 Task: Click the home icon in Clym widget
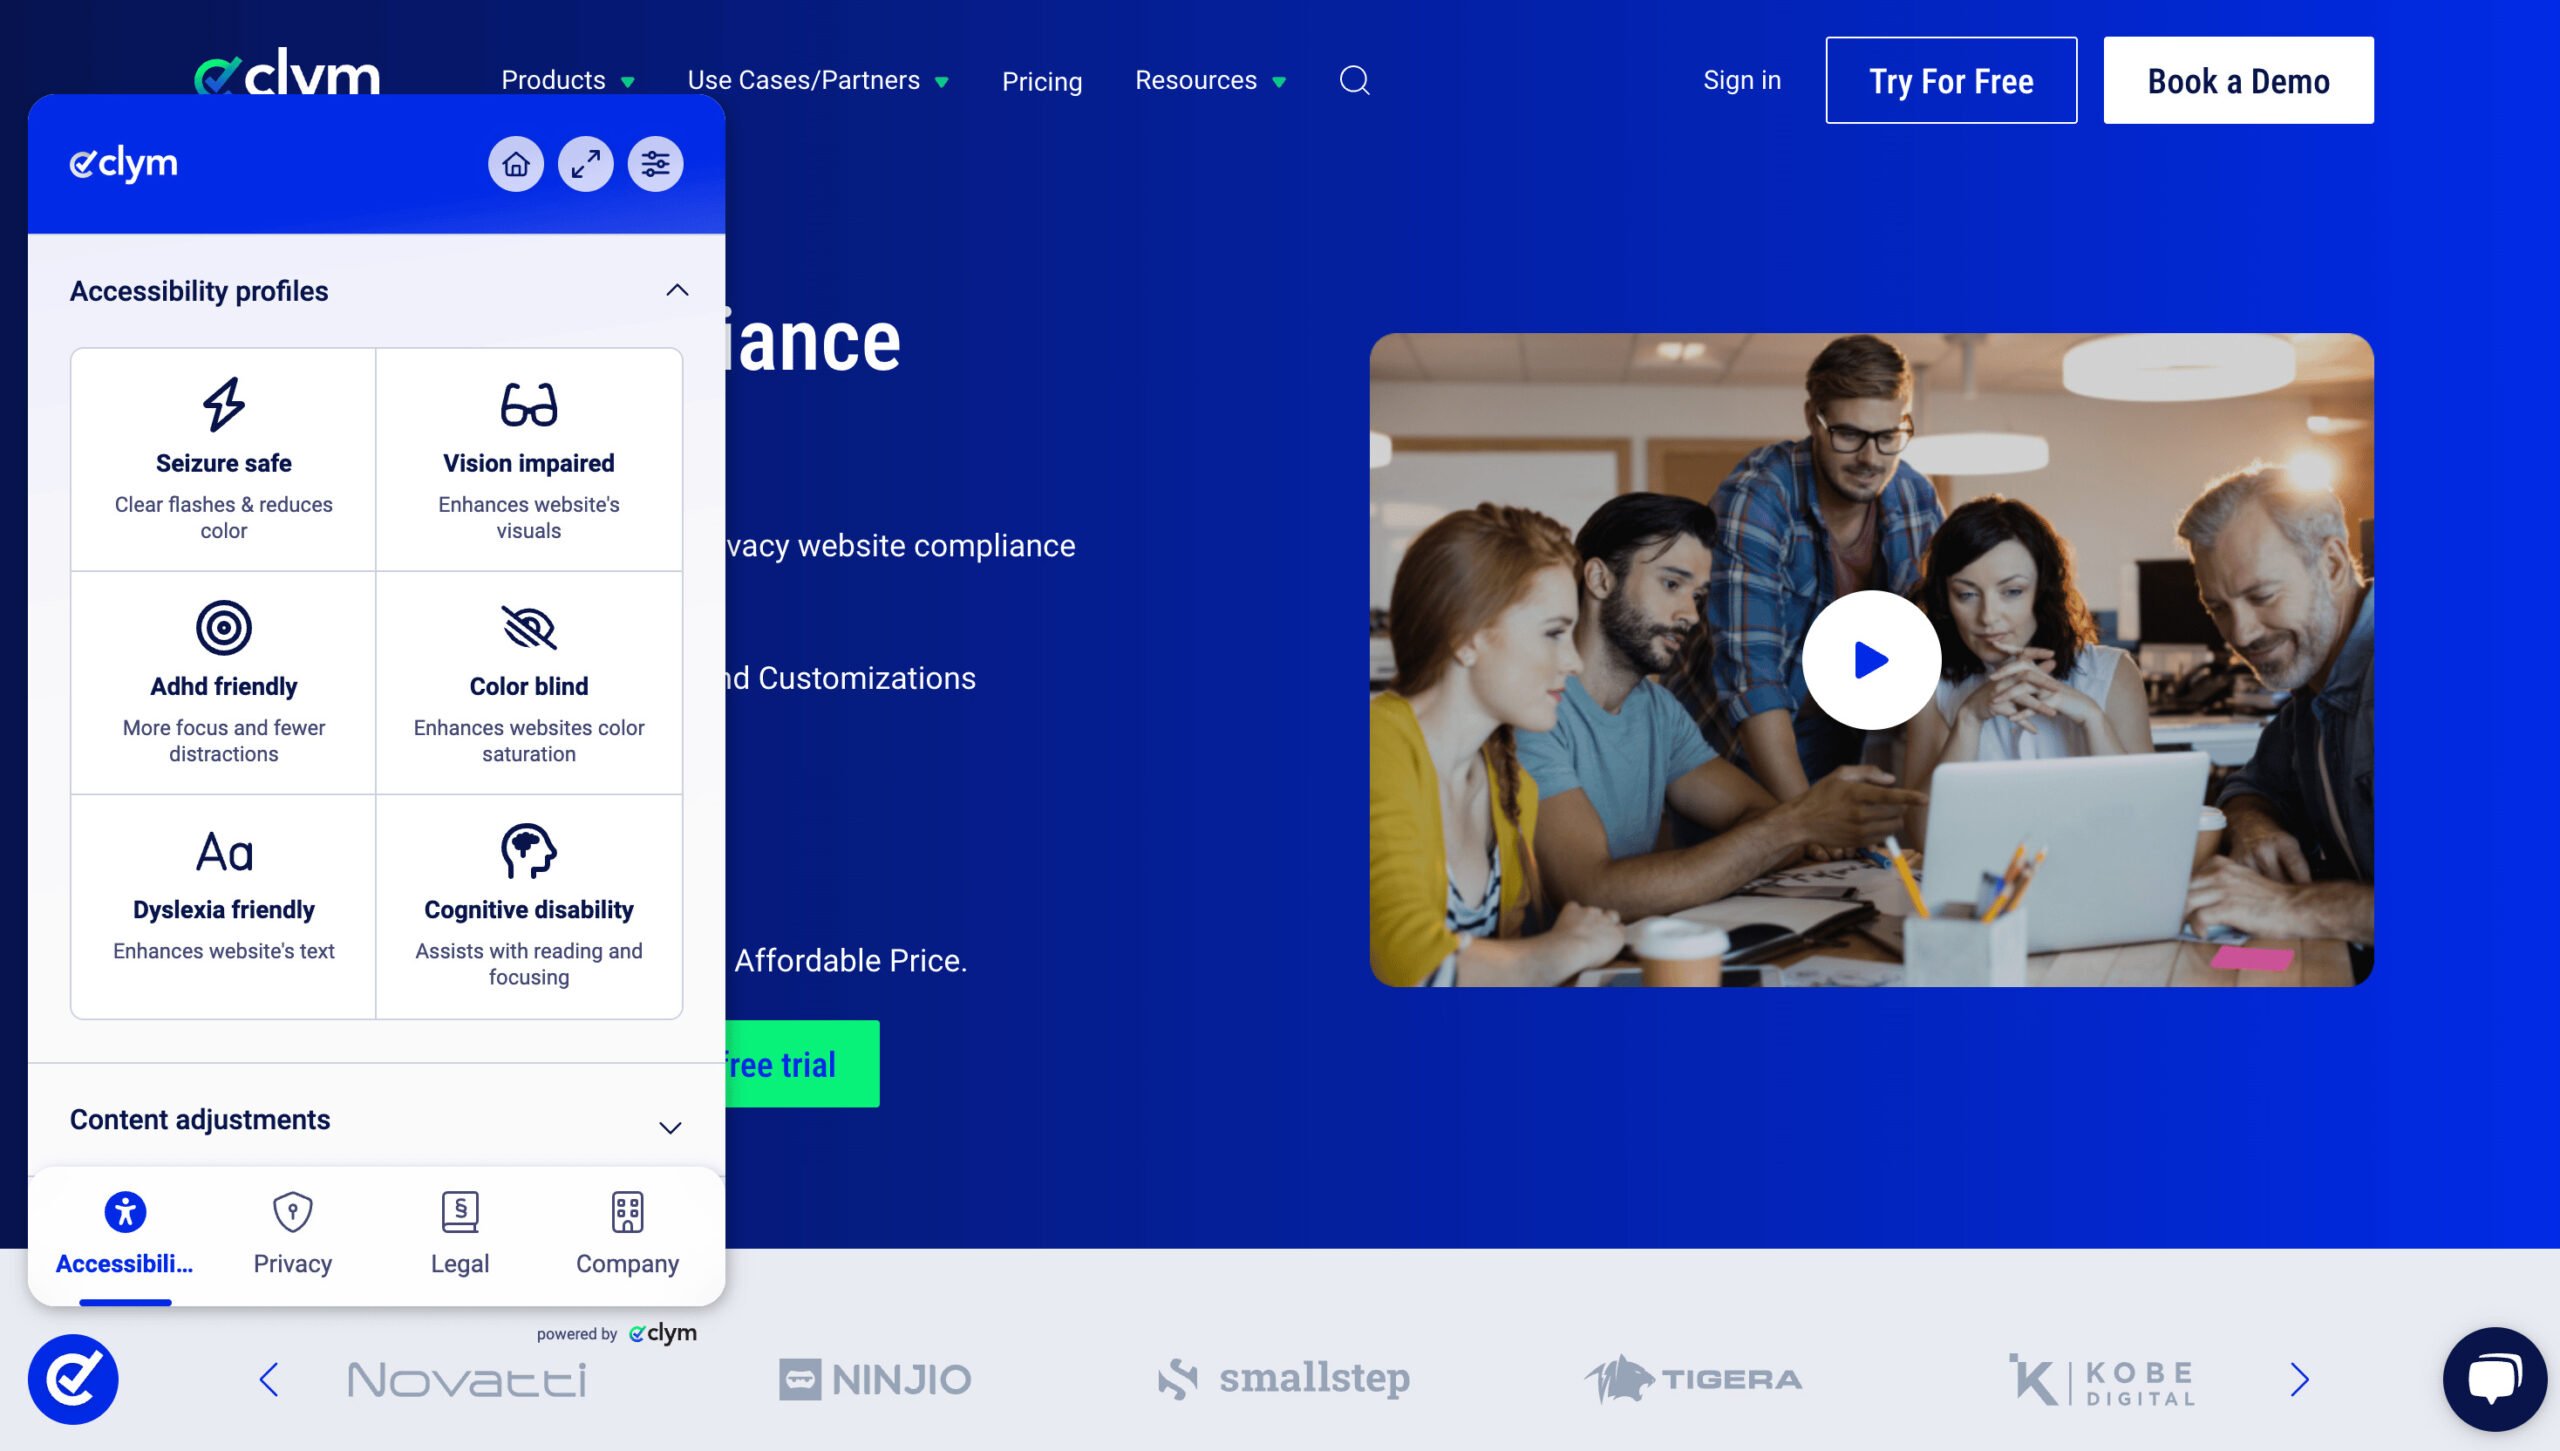point(516,163)
